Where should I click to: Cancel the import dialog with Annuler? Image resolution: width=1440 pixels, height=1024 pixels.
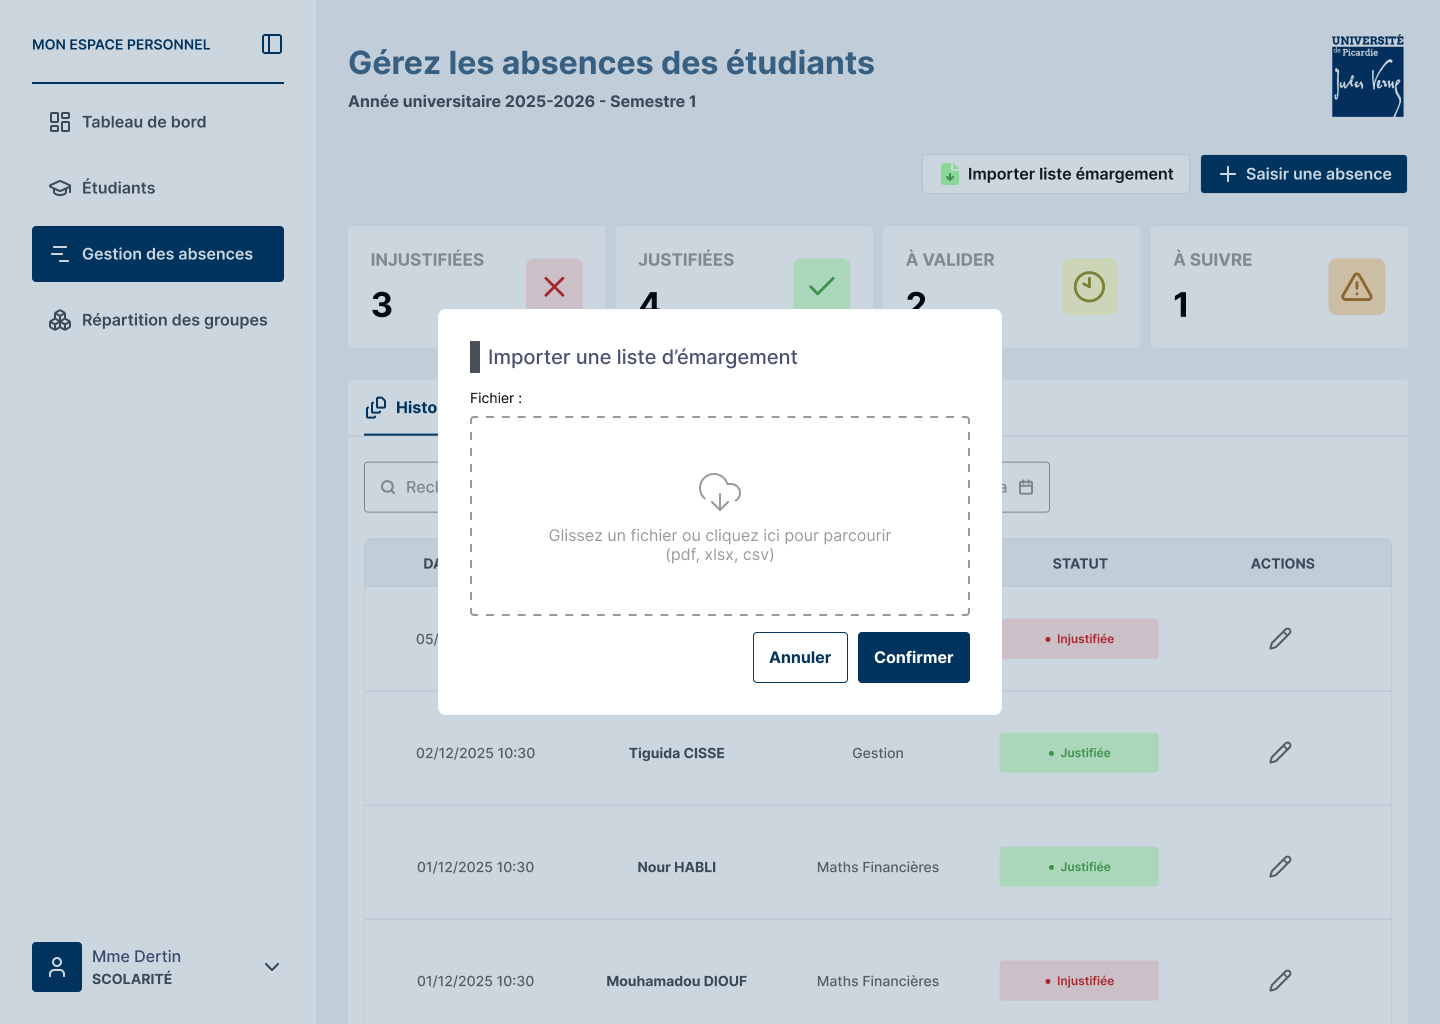tap(800, 657)
